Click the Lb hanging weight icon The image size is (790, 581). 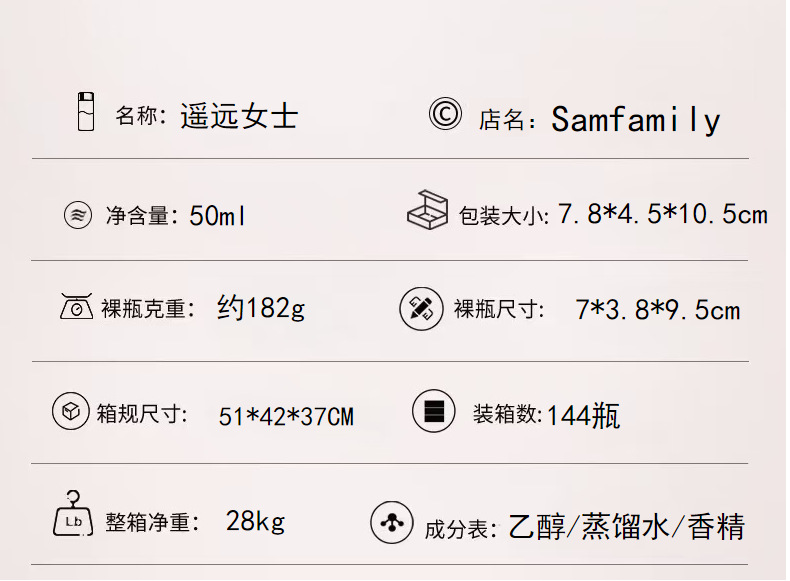click(72, 515)
